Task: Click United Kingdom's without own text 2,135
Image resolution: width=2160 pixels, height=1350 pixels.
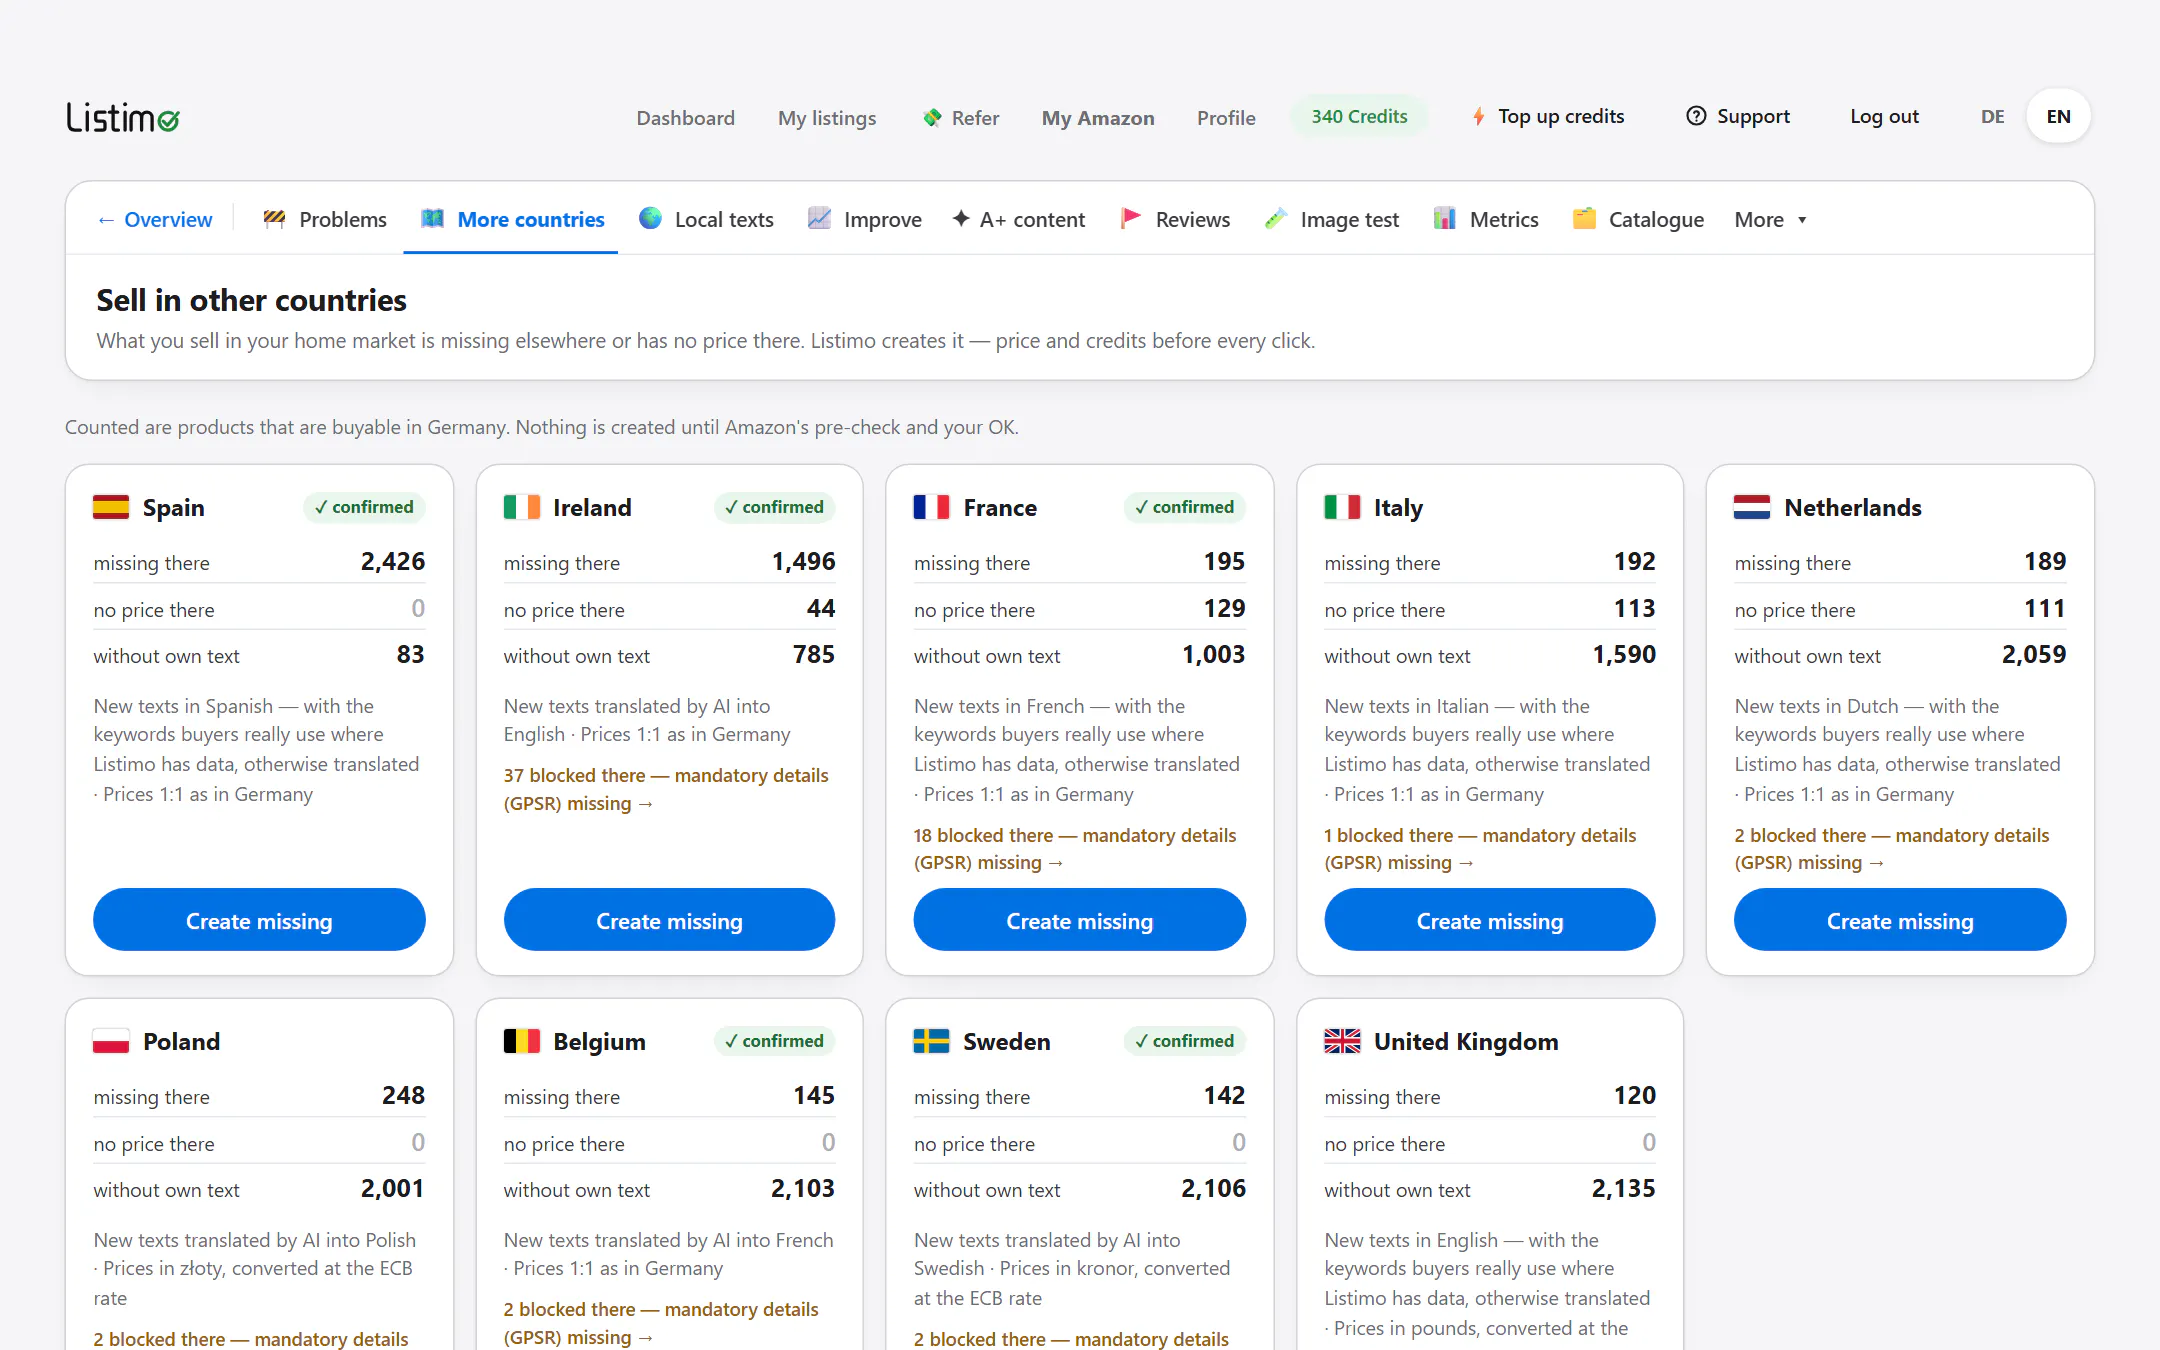Action: (x=1623, y=1189)
